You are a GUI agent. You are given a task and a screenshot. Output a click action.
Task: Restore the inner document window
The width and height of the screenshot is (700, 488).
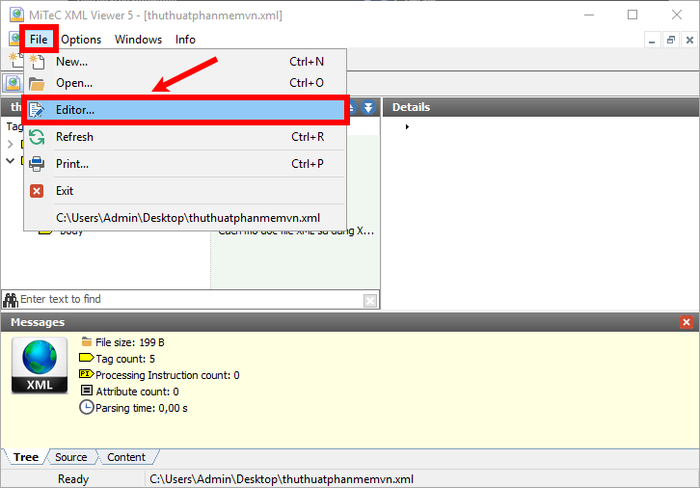(671, 40)
